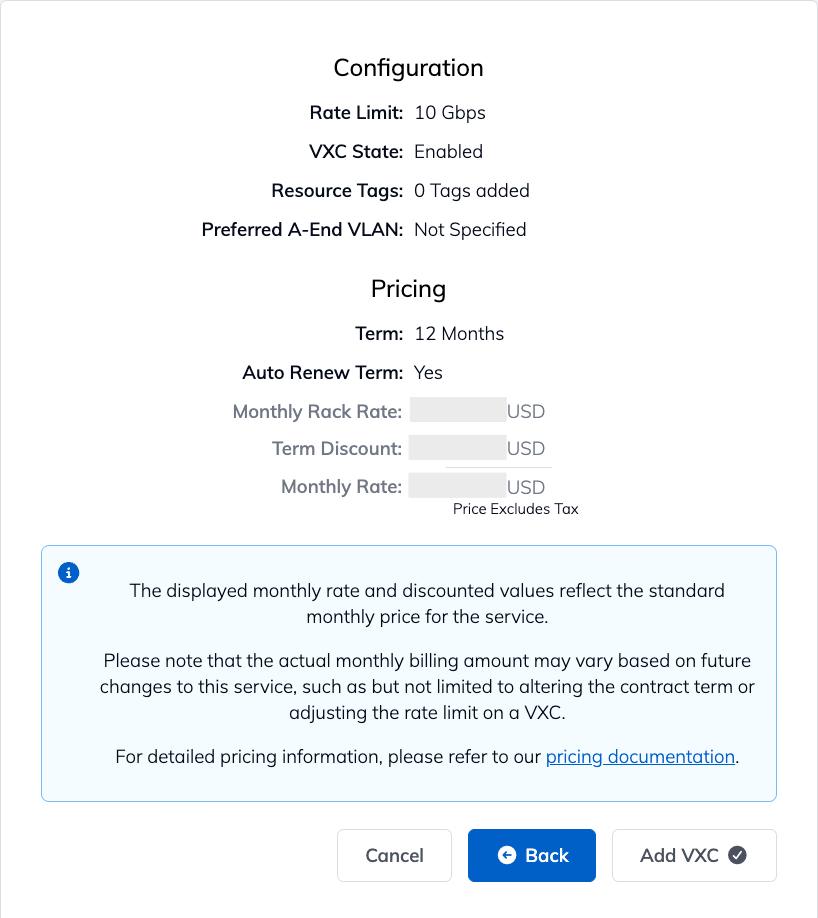Screen dimensions: 818x918
Task: Click the Pricing section heading
Action: (x=409, y=289)
